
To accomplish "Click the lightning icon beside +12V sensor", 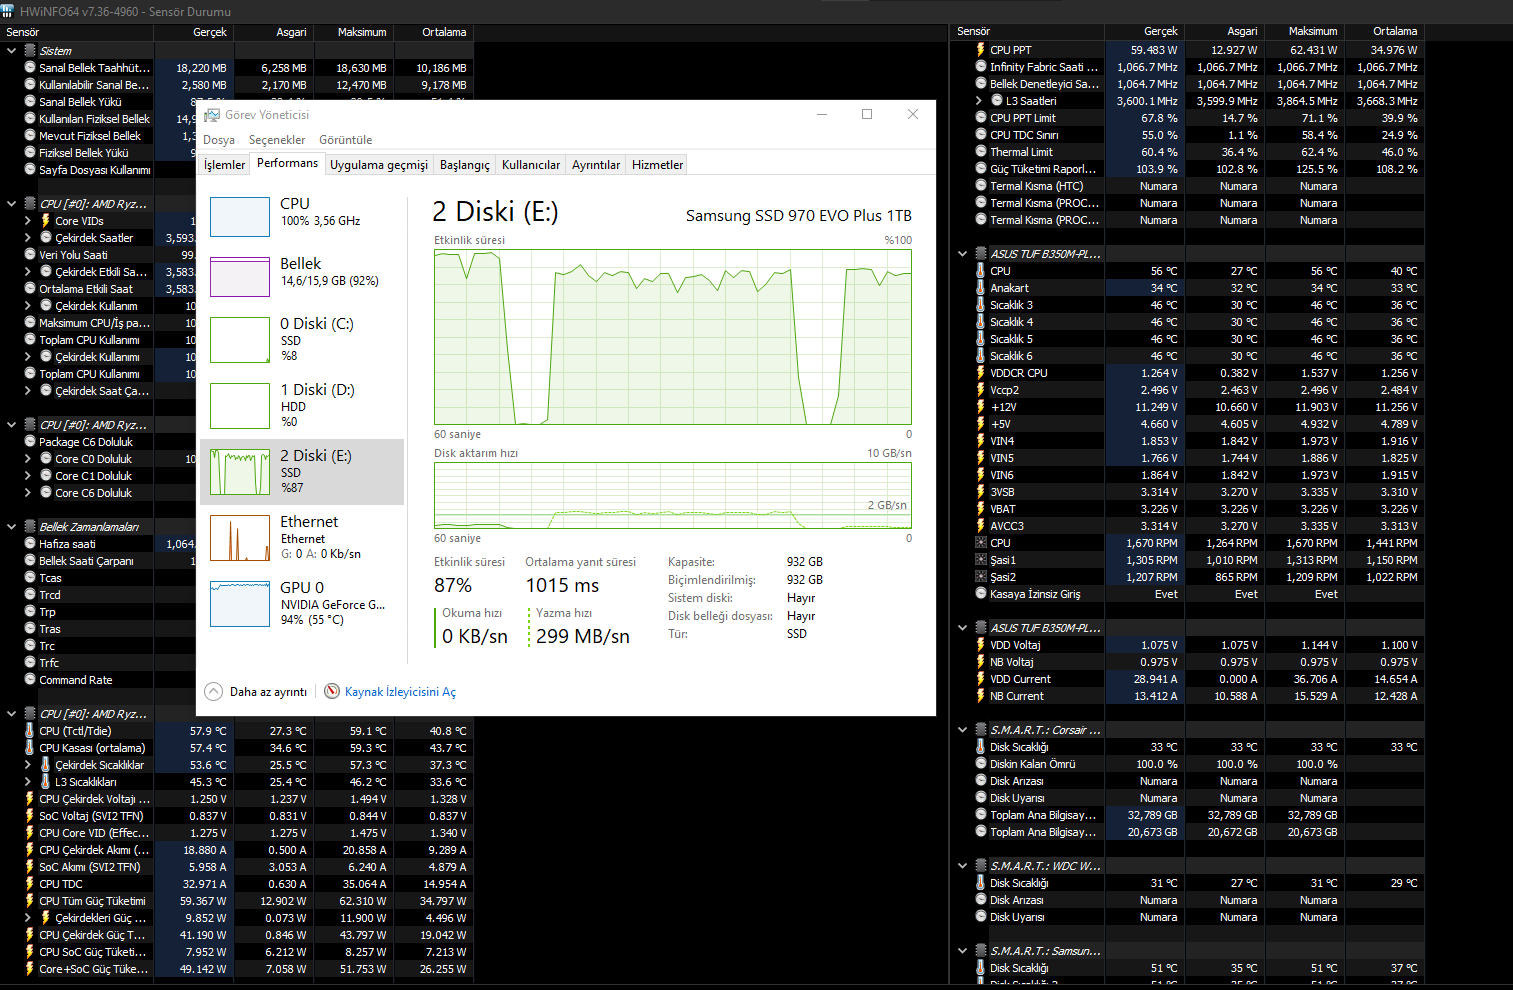I will 981,406.
